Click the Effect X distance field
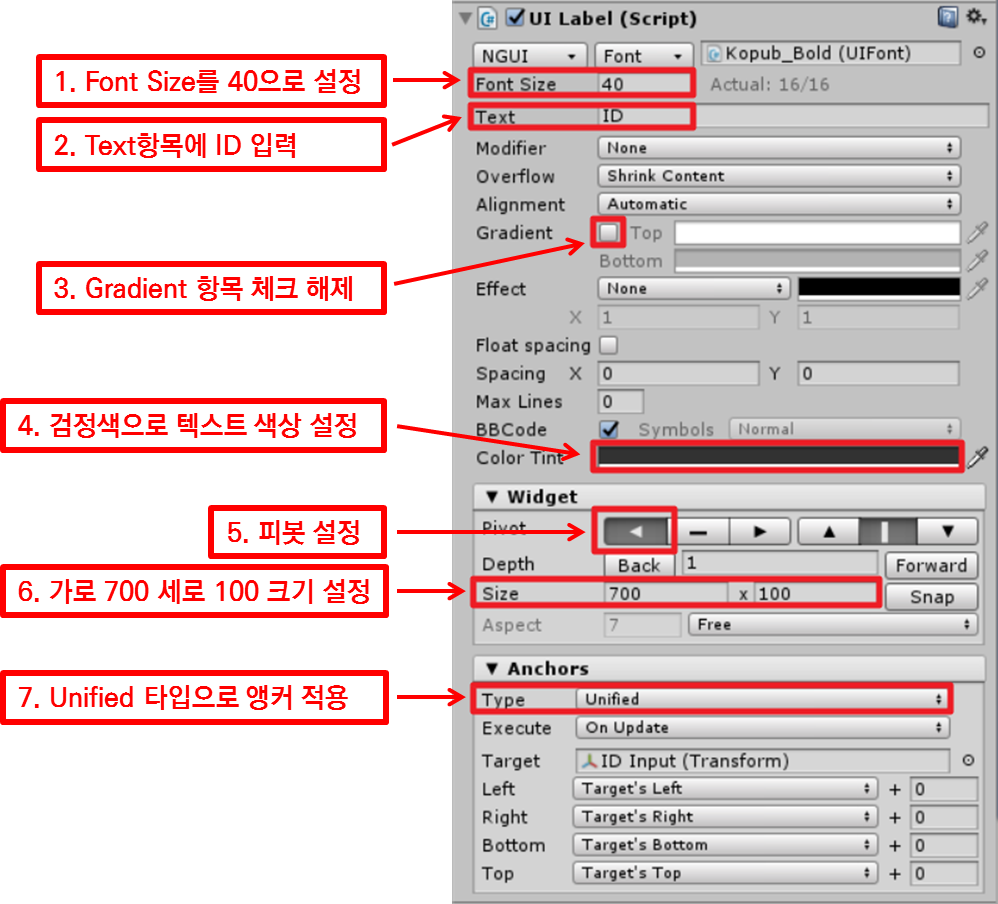The width and height of the screenshot is (998, 904). [x=678, y=317]
